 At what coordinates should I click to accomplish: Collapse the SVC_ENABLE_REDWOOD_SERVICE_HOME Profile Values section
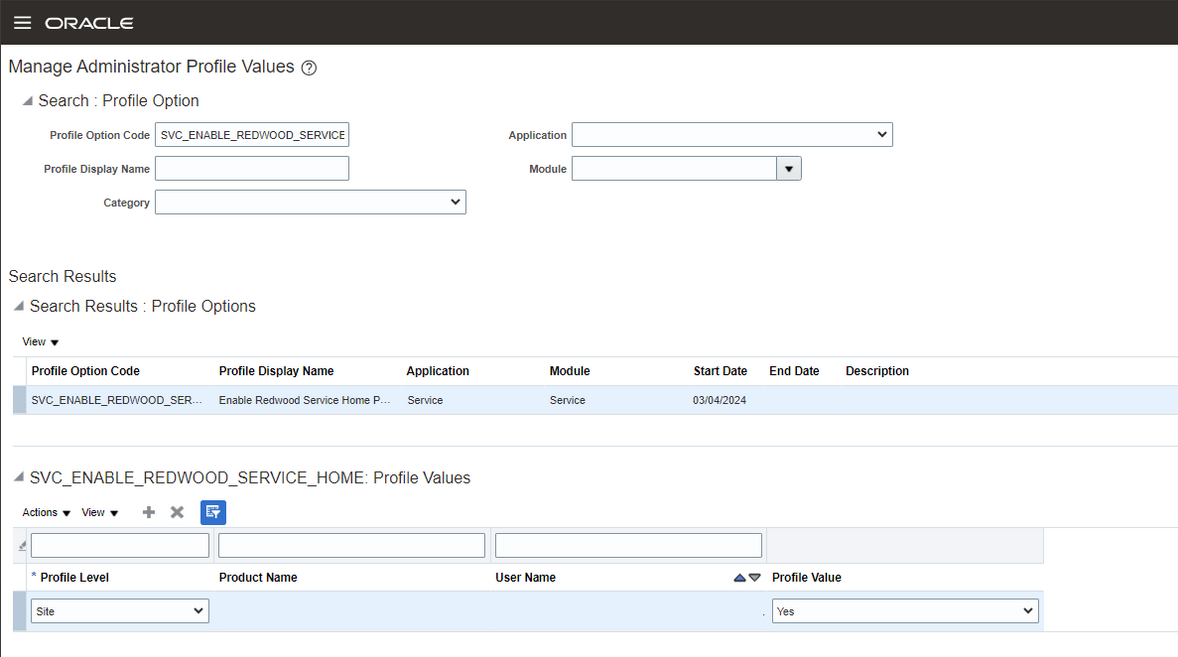point(19,477)
